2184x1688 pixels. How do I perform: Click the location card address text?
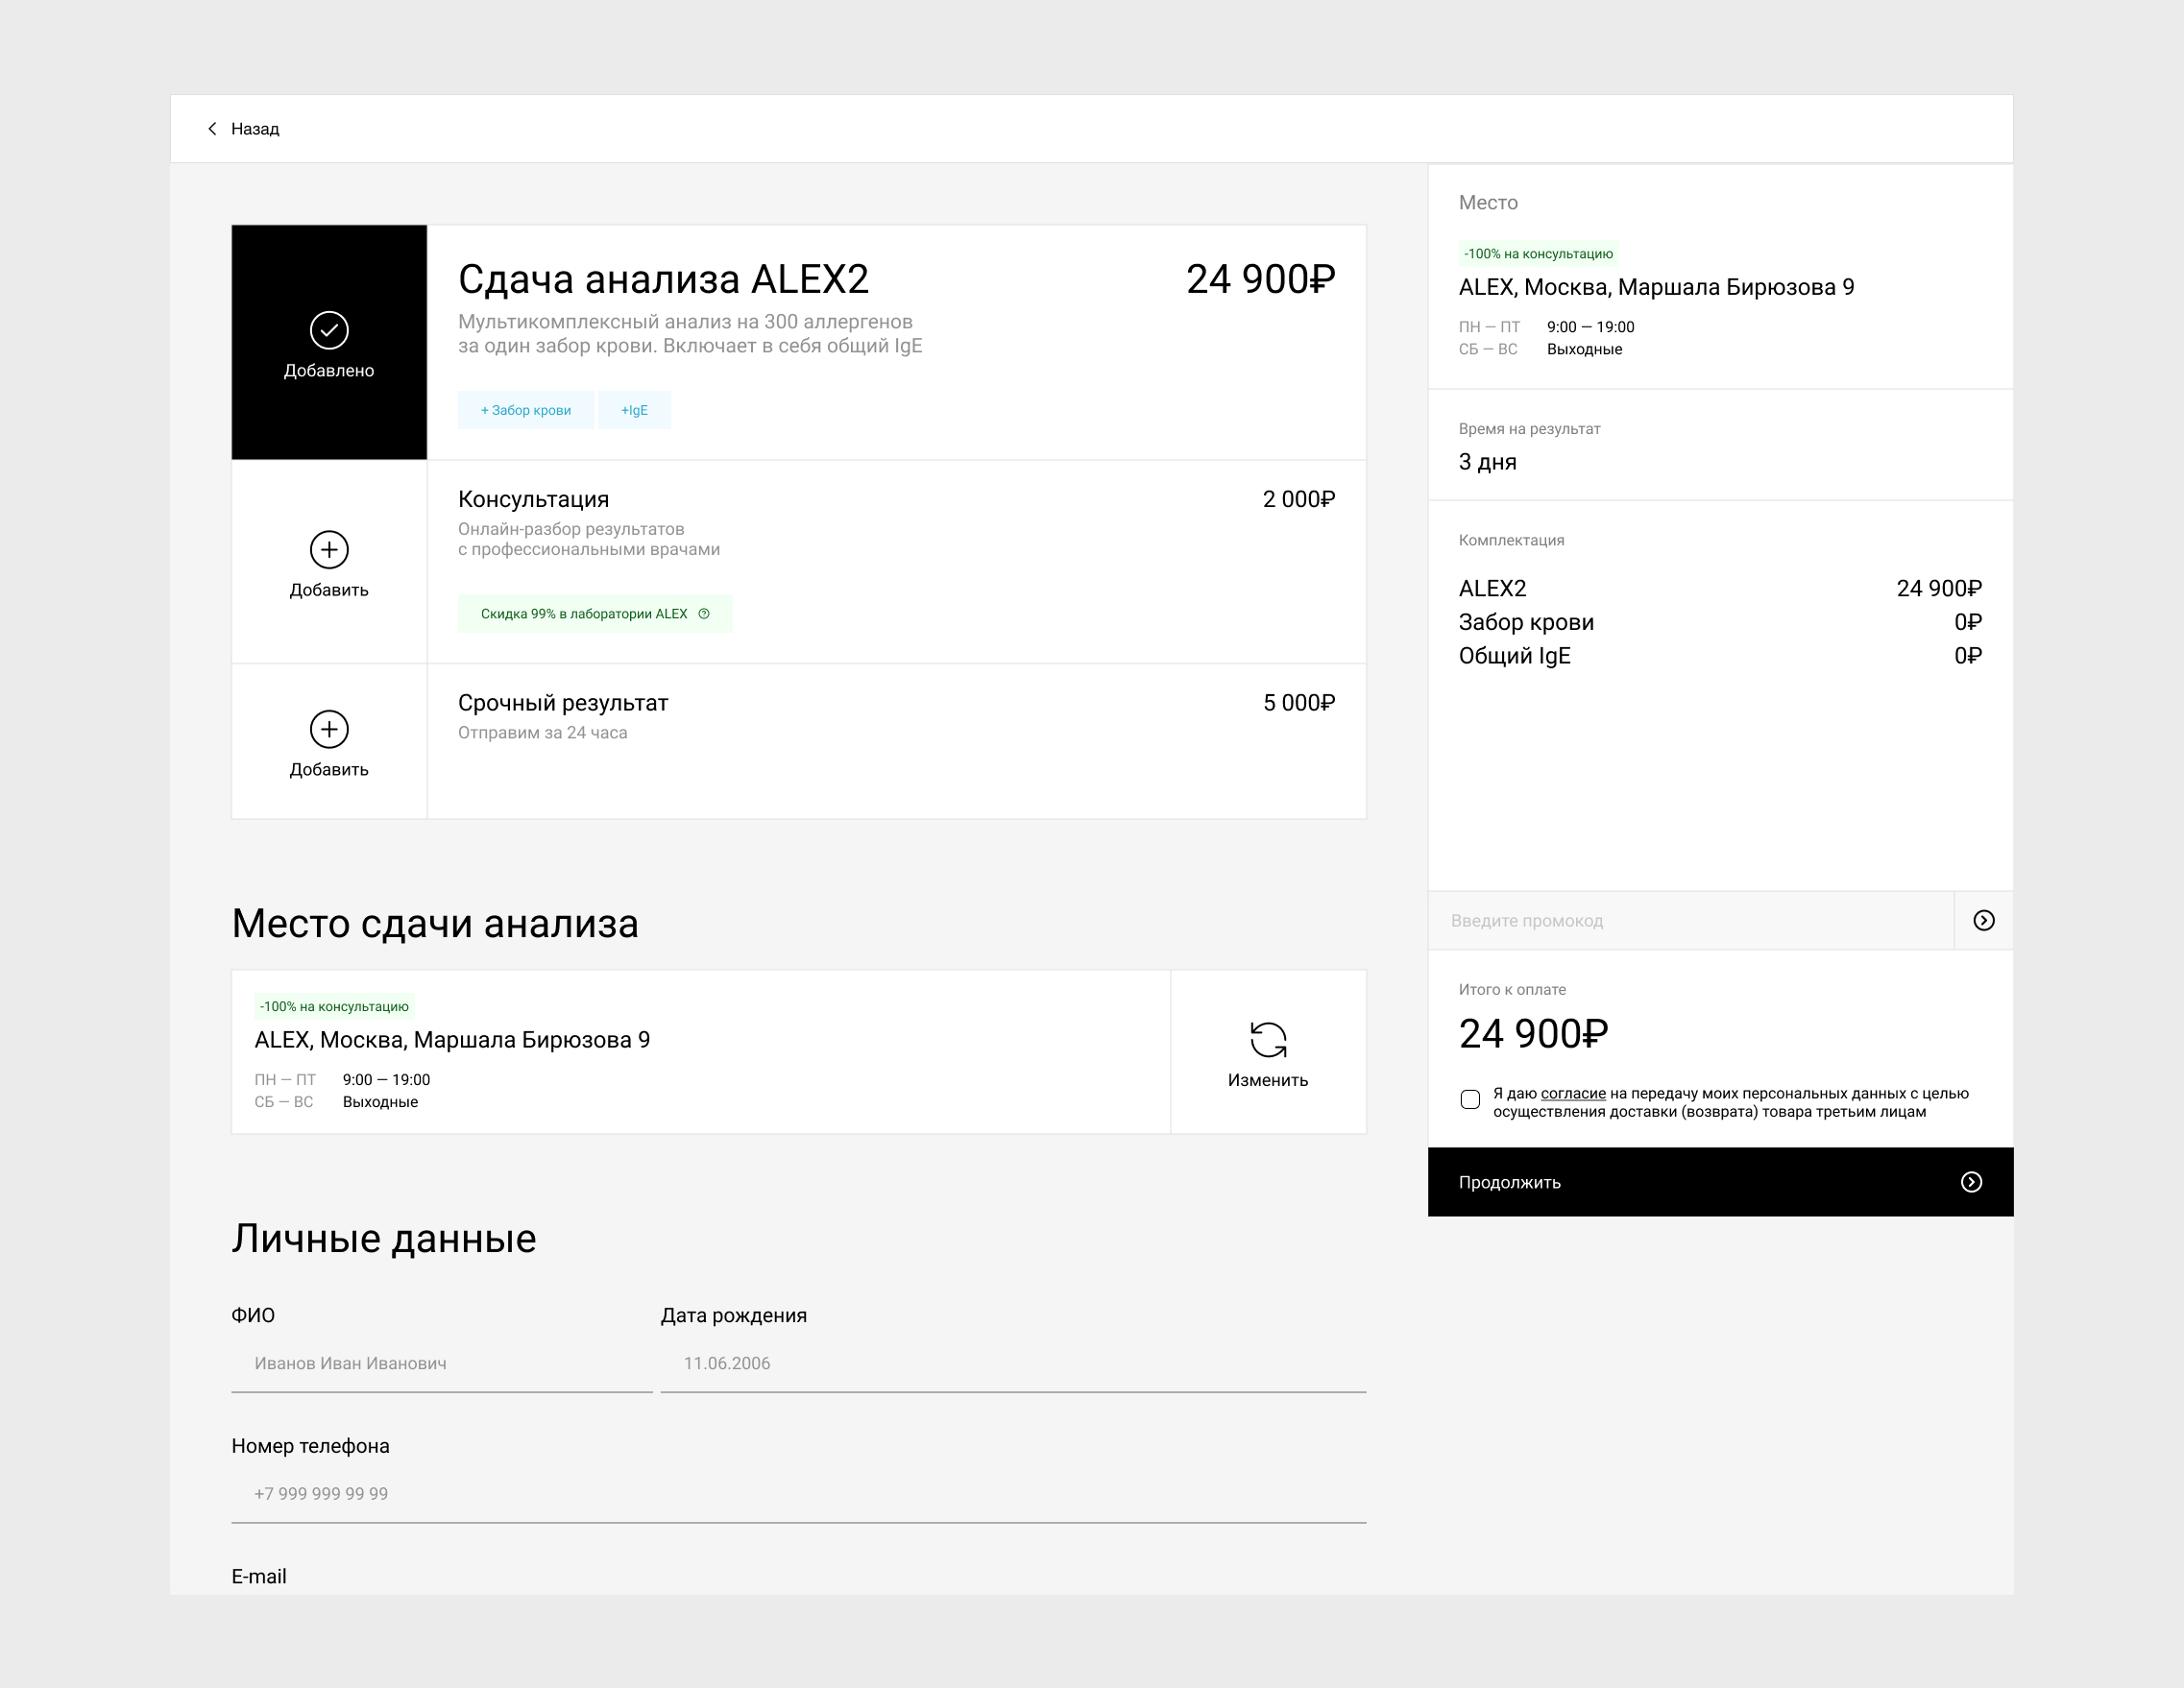[x=452, y=1040]
